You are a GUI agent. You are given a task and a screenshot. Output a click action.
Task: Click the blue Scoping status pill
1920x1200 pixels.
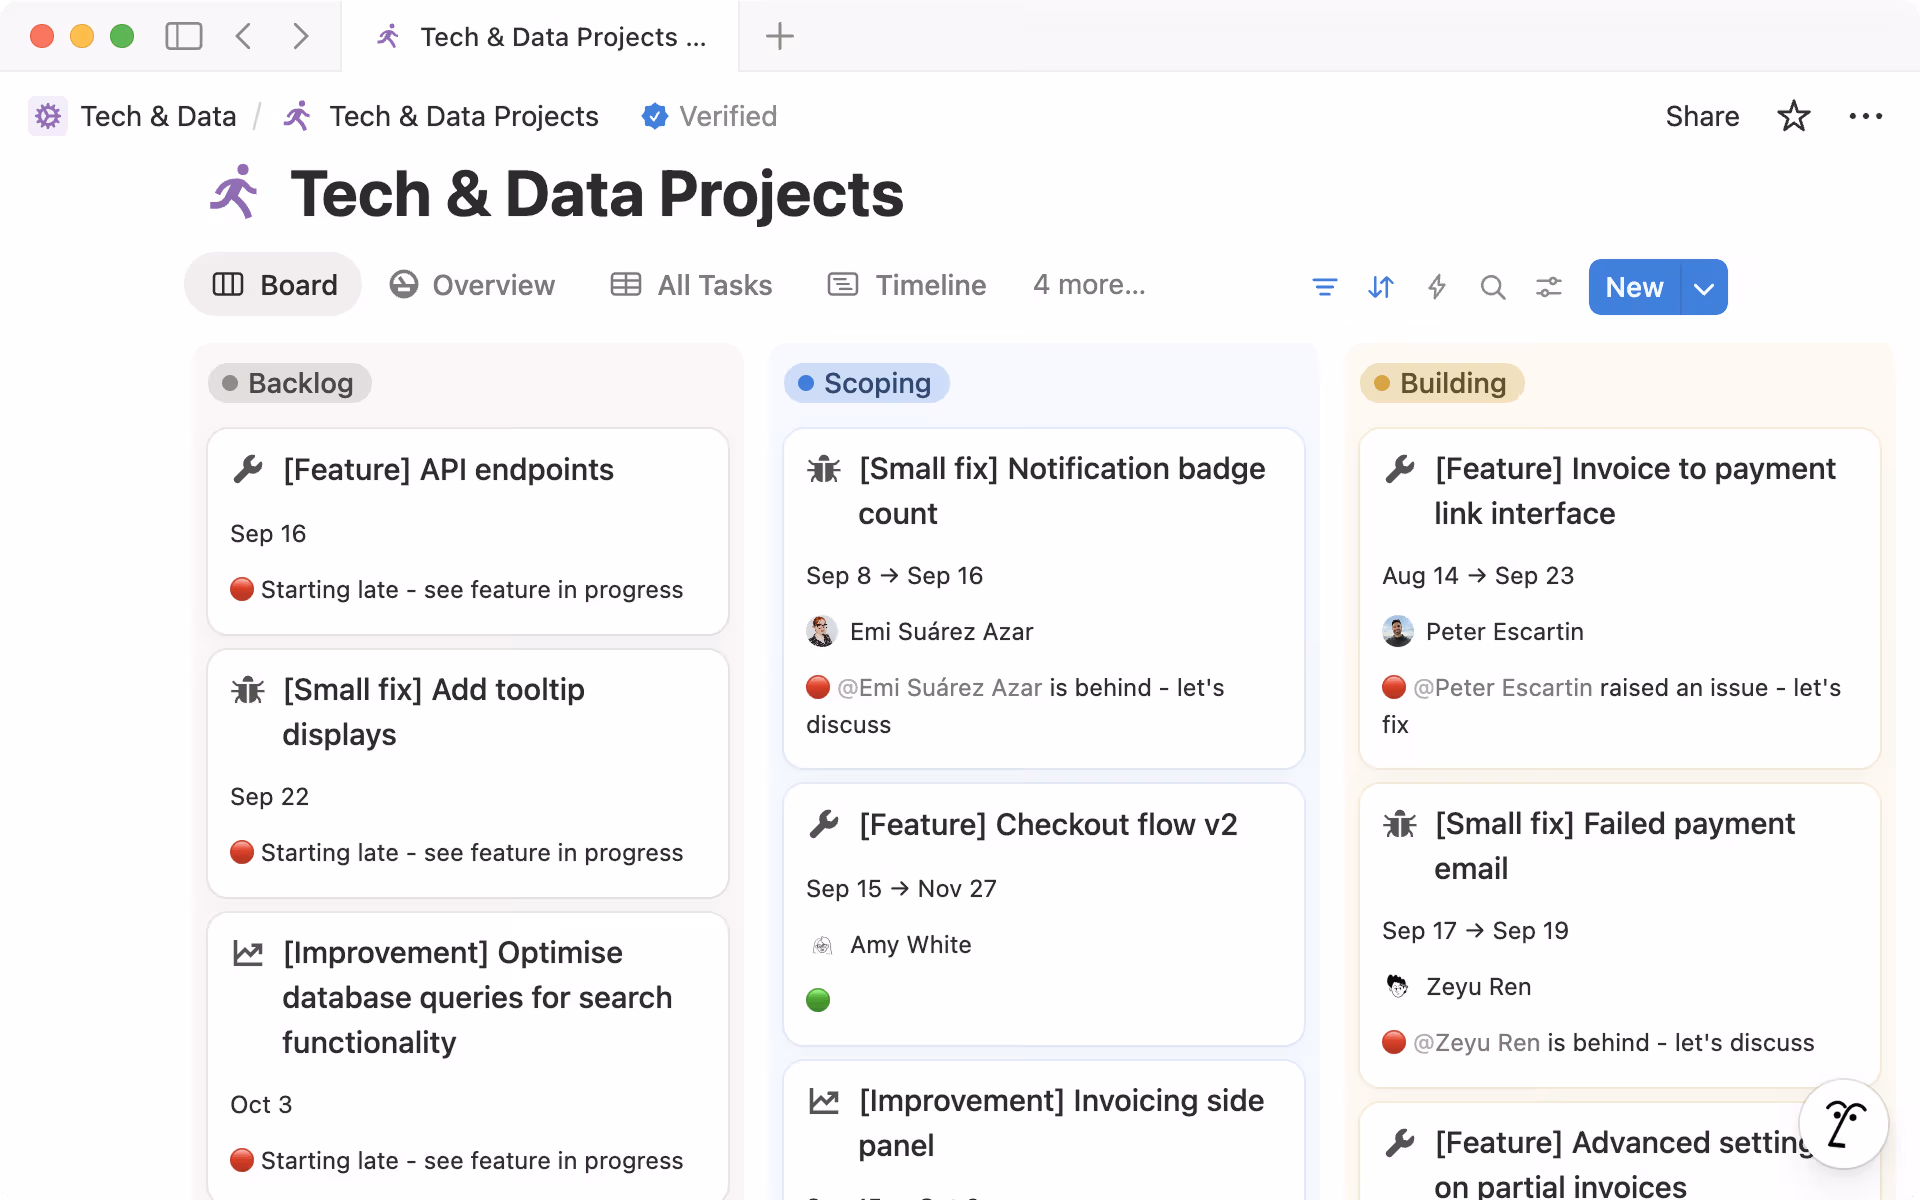click(866, 383)
